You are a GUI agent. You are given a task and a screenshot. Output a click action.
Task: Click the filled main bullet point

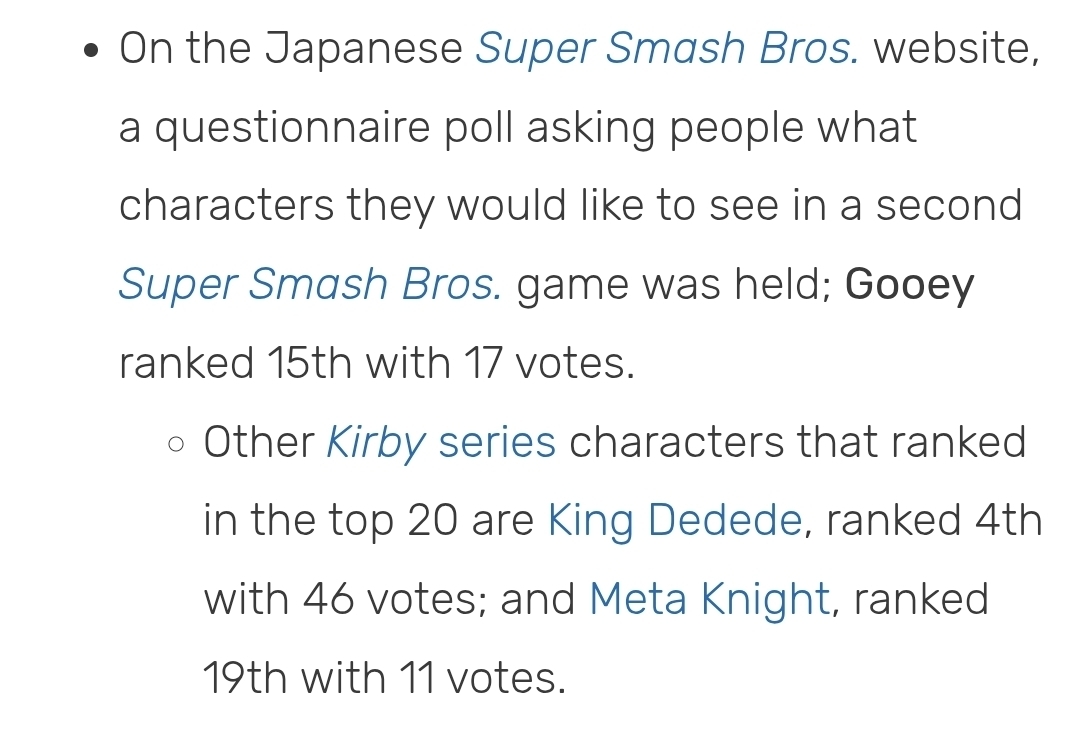(x=93, y=51)
